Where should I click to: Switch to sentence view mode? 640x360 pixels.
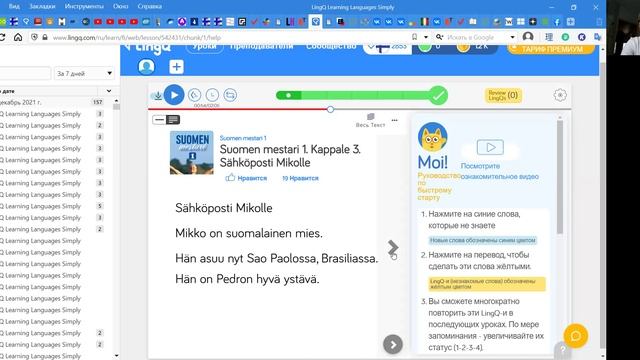point(159,120)
